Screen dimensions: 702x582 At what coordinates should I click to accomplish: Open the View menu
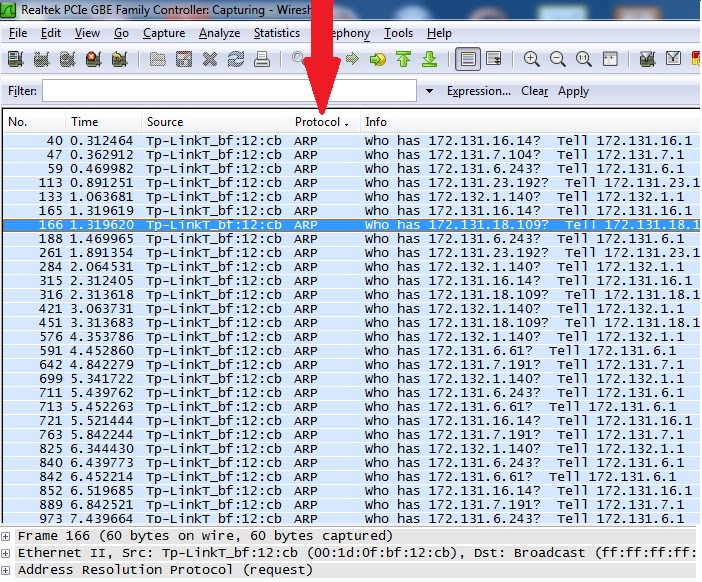[x=87, y=33]
